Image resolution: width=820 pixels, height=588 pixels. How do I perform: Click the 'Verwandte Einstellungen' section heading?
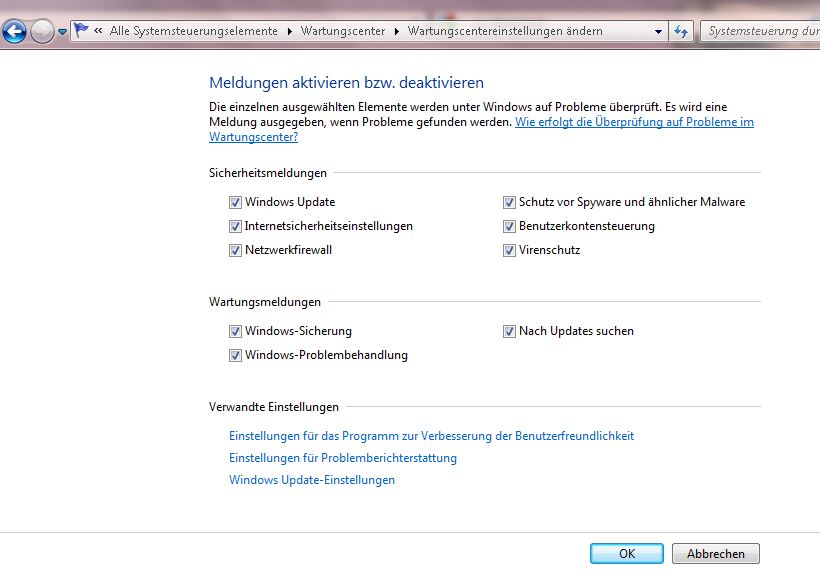coord(274,406)
